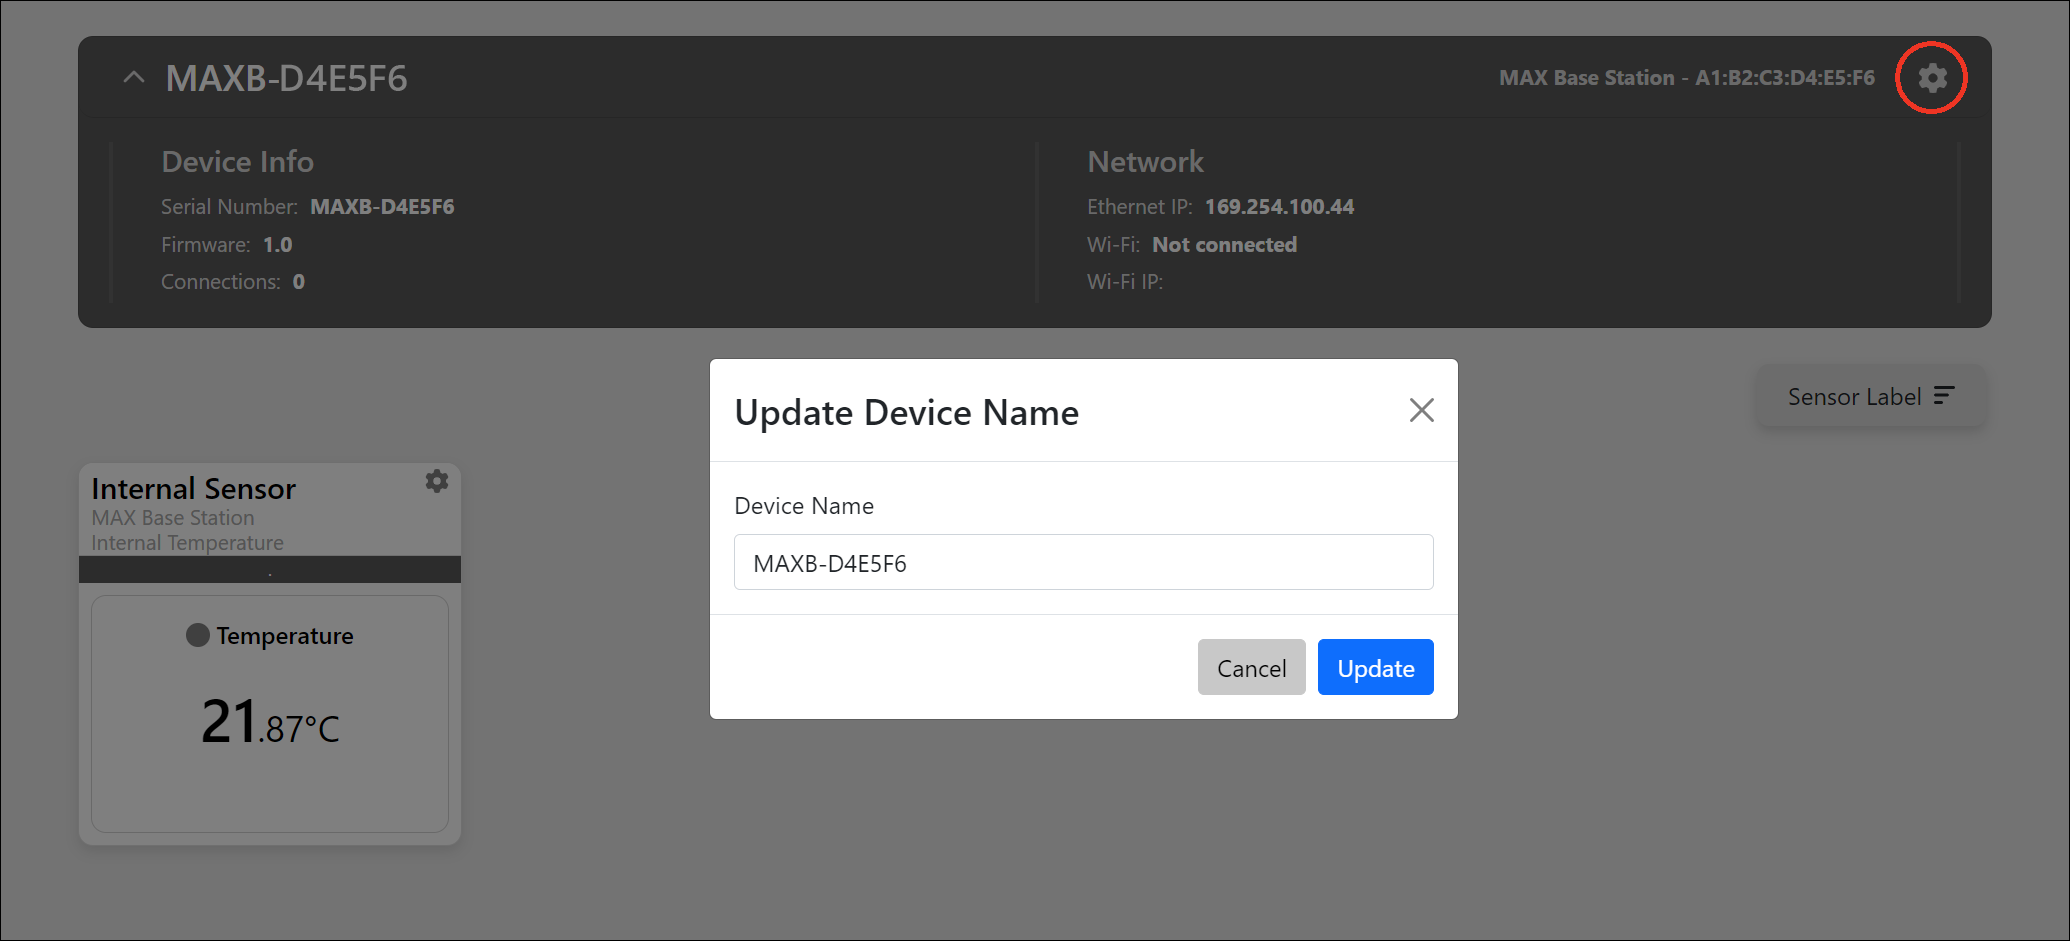Collapse the MAXB-D4E5F6 device panel
This screenshot has width=2070, height=941.
tap(134, 78)
